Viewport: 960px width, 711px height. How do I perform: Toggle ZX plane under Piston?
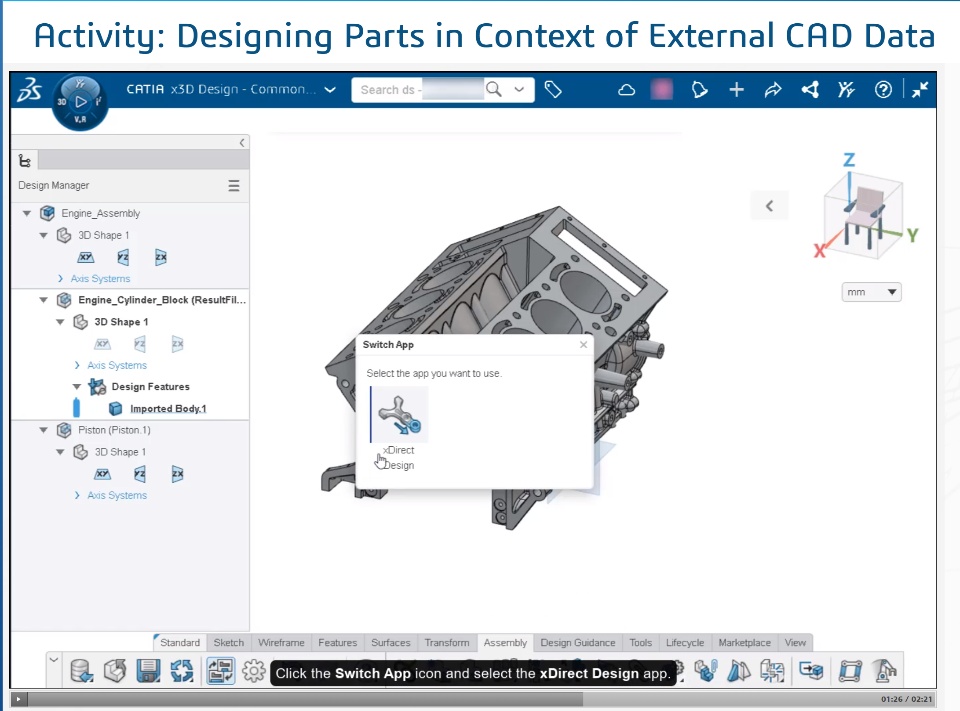click(177, 474)
